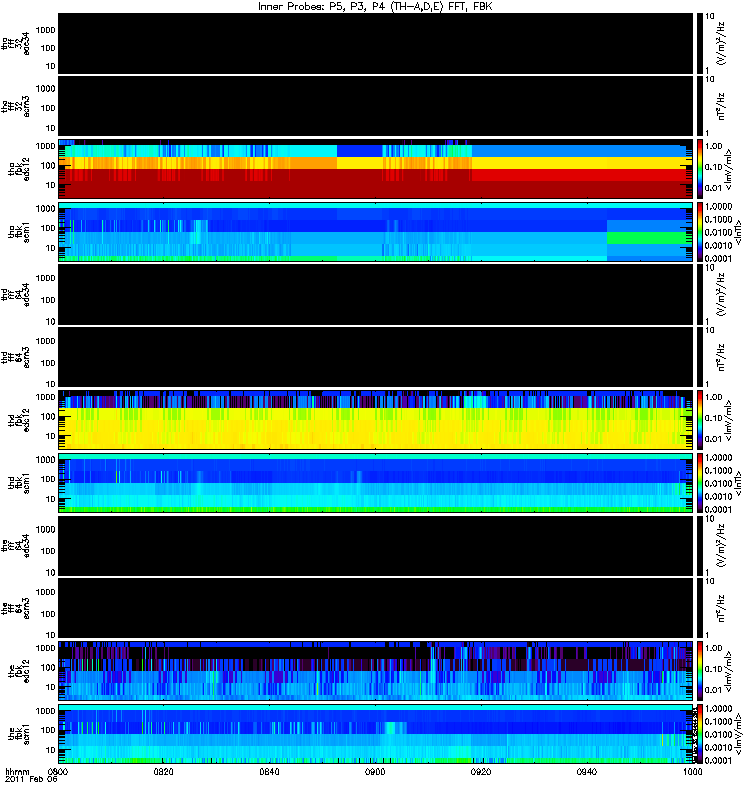The width and height of the screenshot is (750, 800).
Task: Click the color bar beside the fbk edc12
Action: tap(700, 671)
